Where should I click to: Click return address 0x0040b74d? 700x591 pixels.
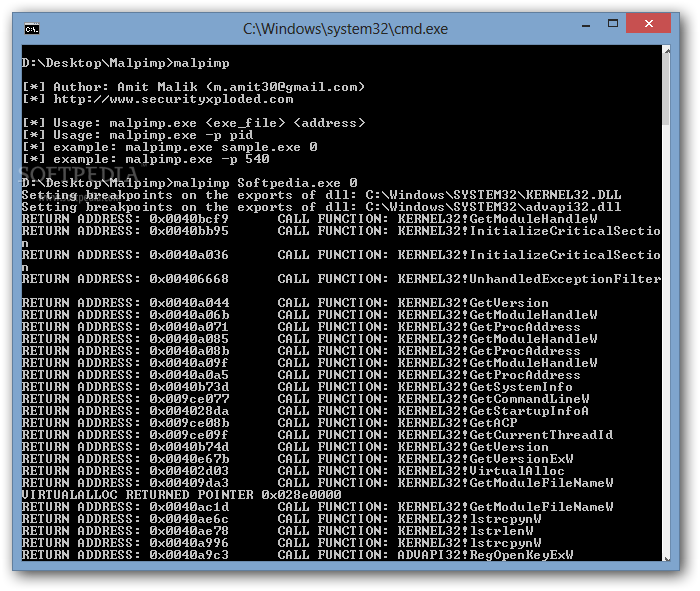tap(189, 447)
